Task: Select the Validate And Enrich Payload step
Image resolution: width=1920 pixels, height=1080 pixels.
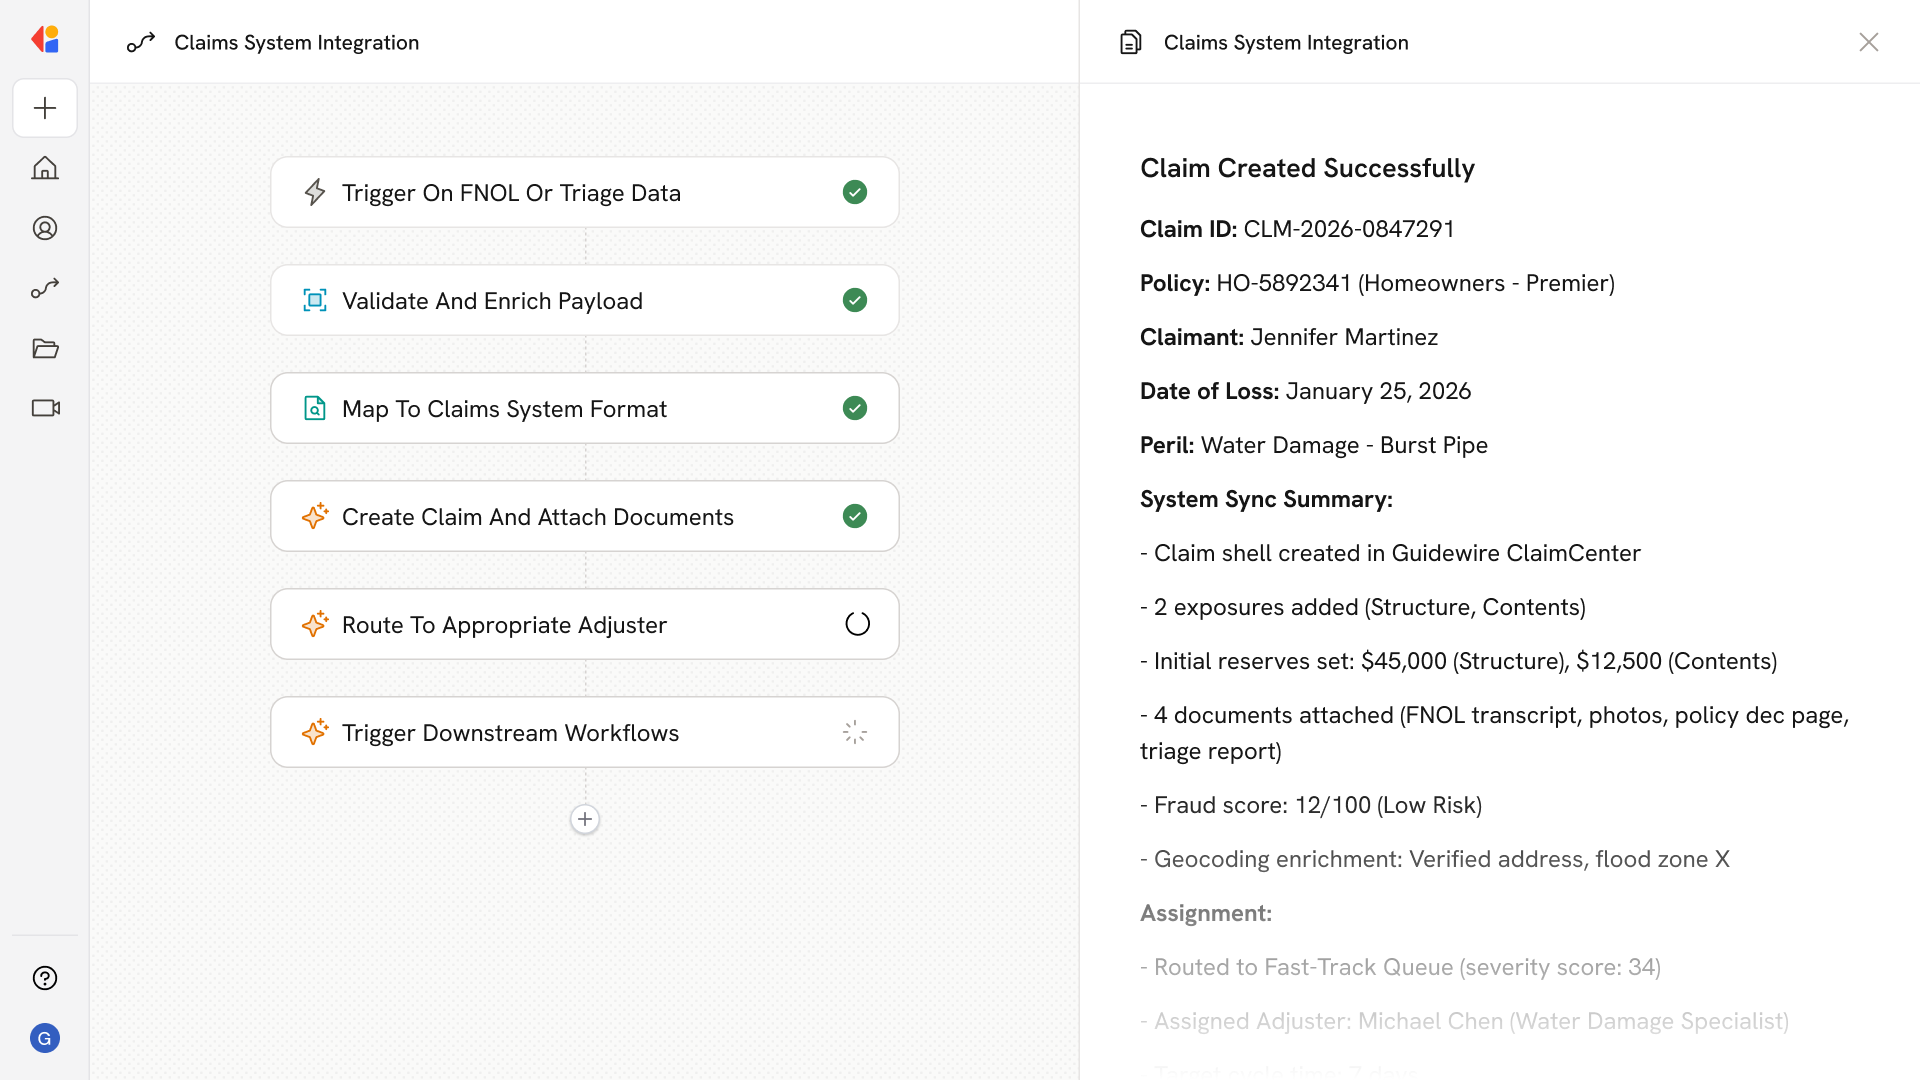Action: tap(492, 301)
